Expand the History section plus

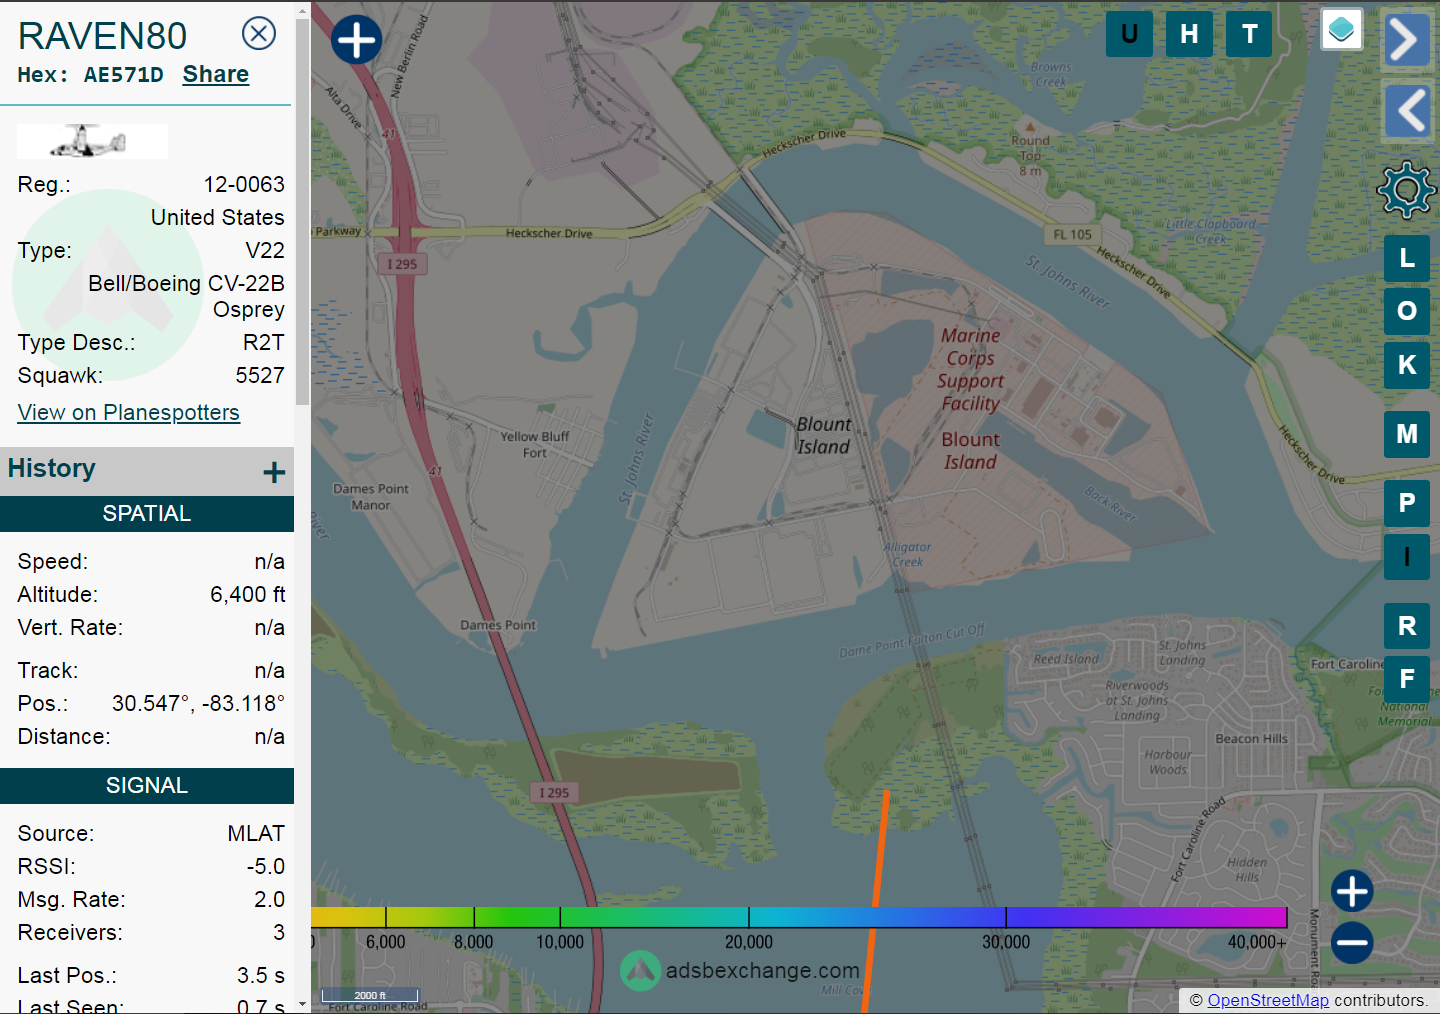pos(274,472)
